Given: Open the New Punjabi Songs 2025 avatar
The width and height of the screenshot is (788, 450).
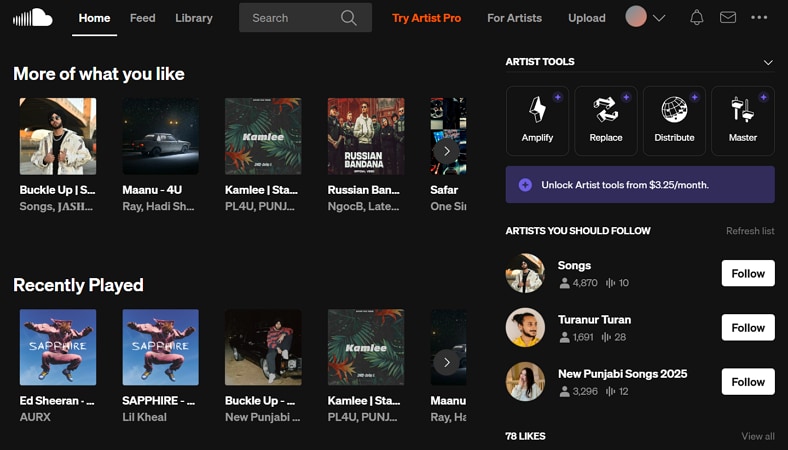Looking at the screenshot, I should [525, 382].
